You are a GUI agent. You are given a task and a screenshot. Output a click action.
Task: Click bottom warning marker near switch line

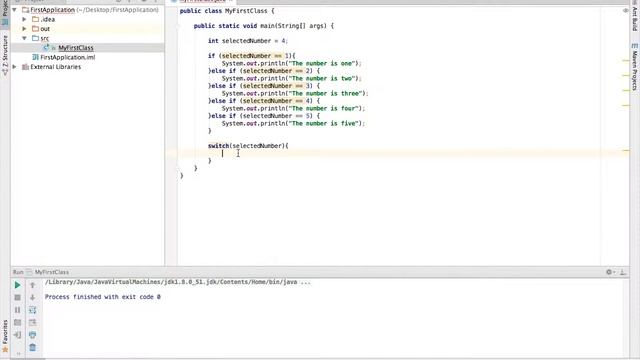point(626,150)
